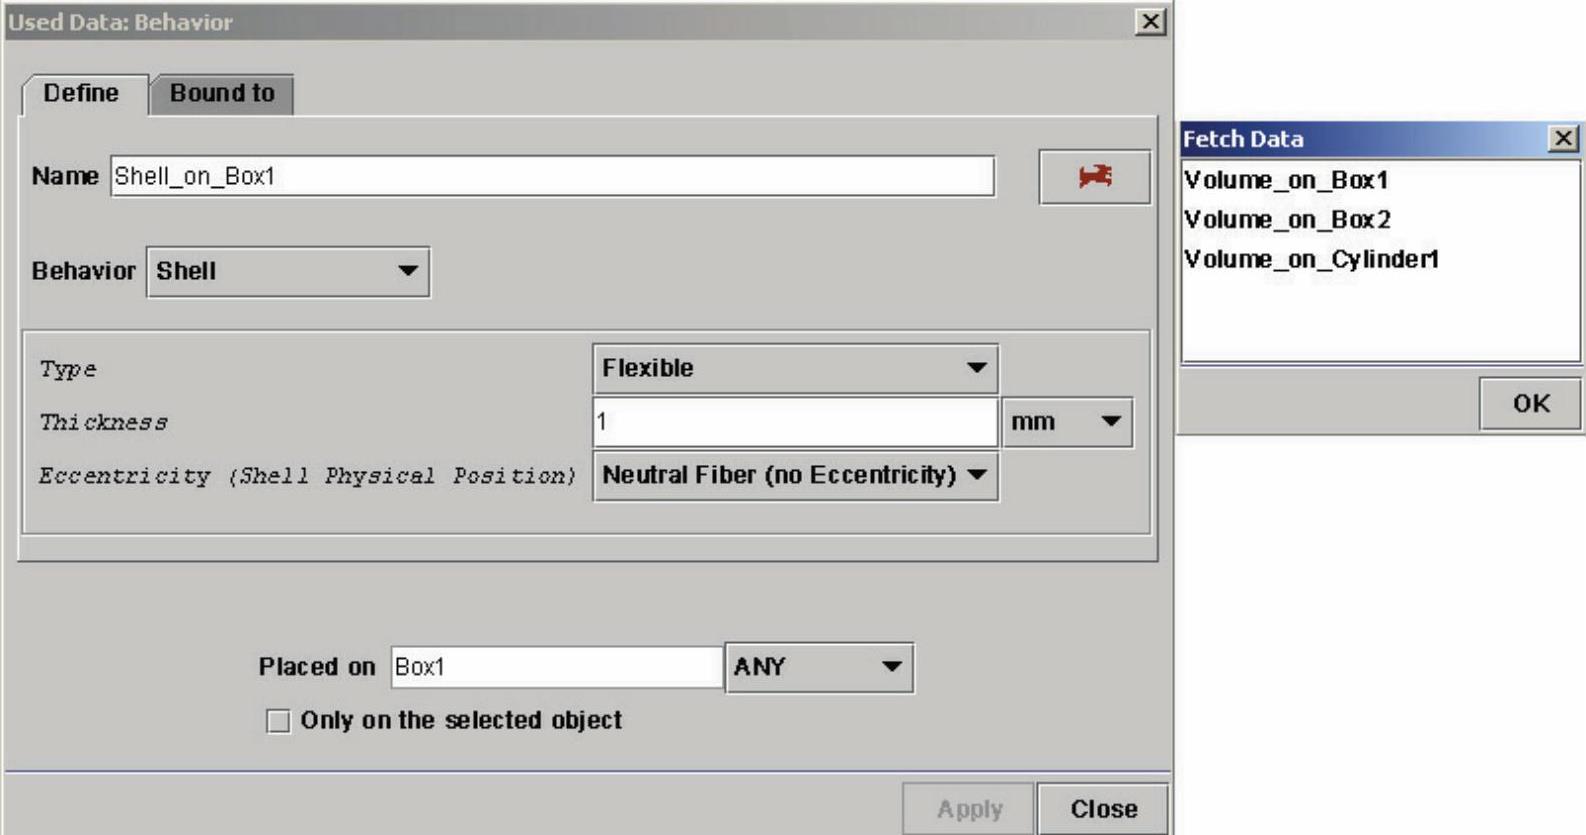Viewport: 1586px width, 835px height.
Task: Close the Used Data: Behavior dialog
Action: click(1151, 22)
